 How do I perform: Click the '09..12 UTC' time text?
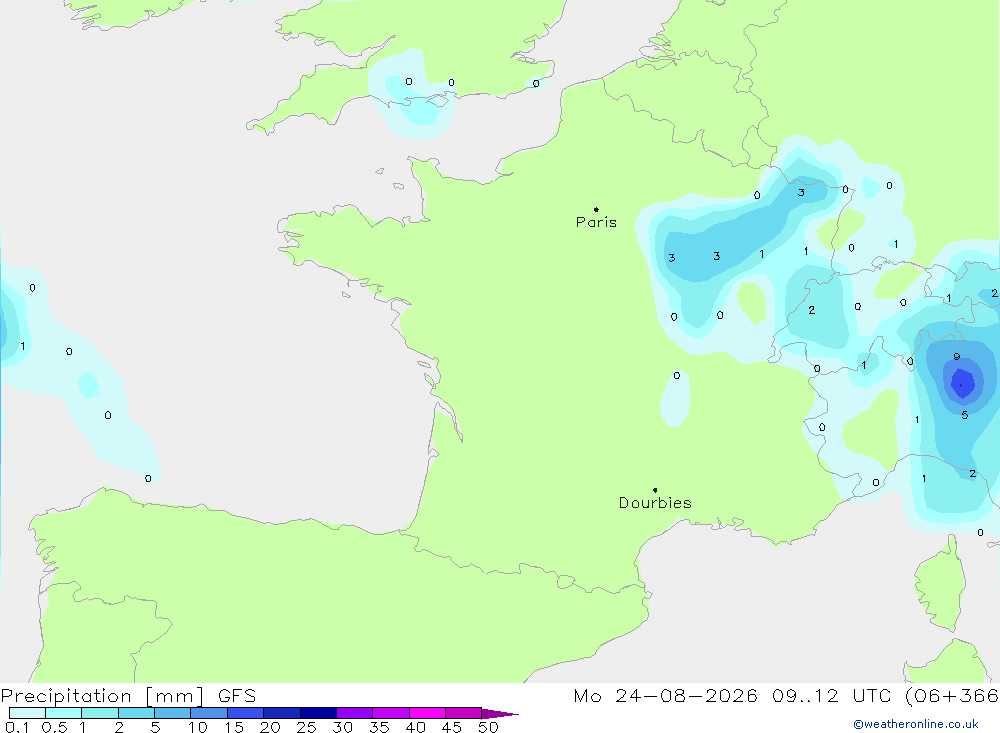(831, 695)
